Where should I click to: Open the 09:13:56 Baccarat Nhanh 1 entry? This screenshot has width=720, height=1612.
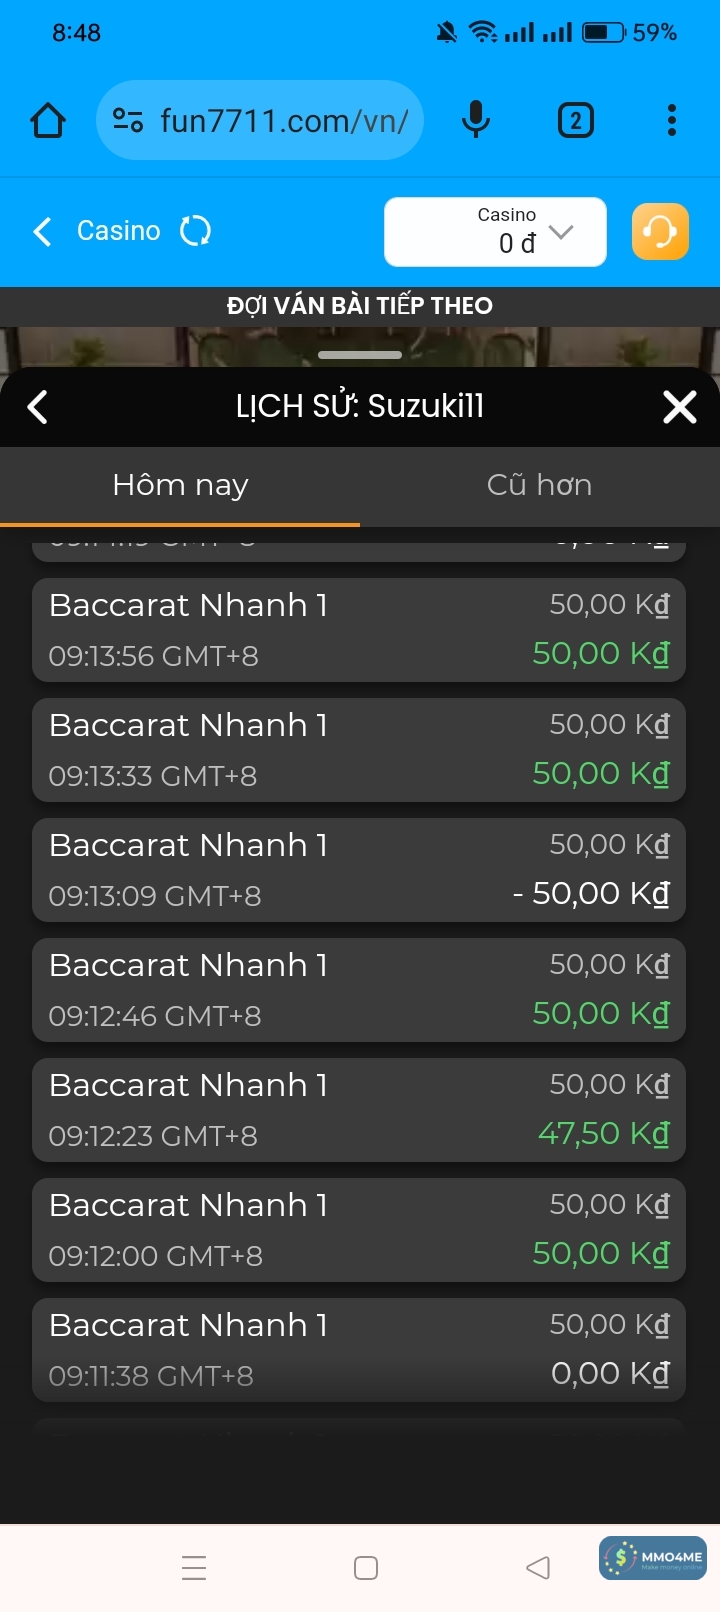coord(359,630)
